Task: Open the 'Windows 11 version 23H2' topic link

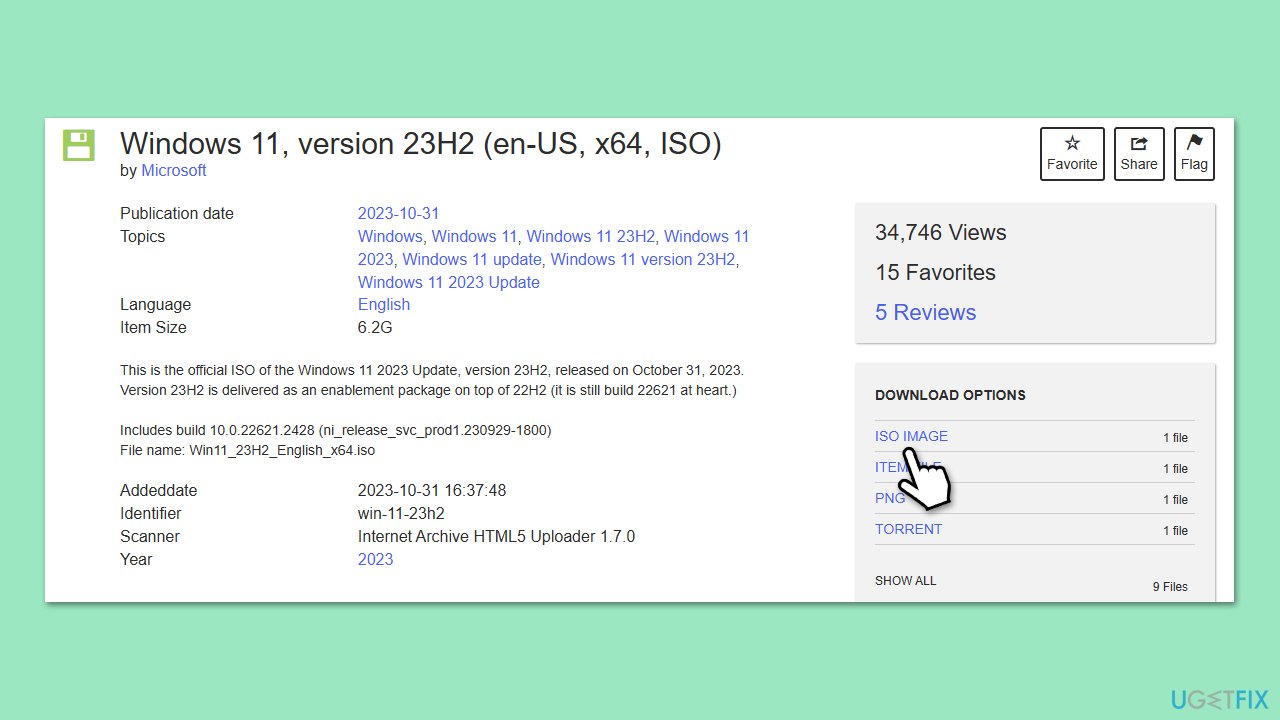Action: (x=643, y=259)
